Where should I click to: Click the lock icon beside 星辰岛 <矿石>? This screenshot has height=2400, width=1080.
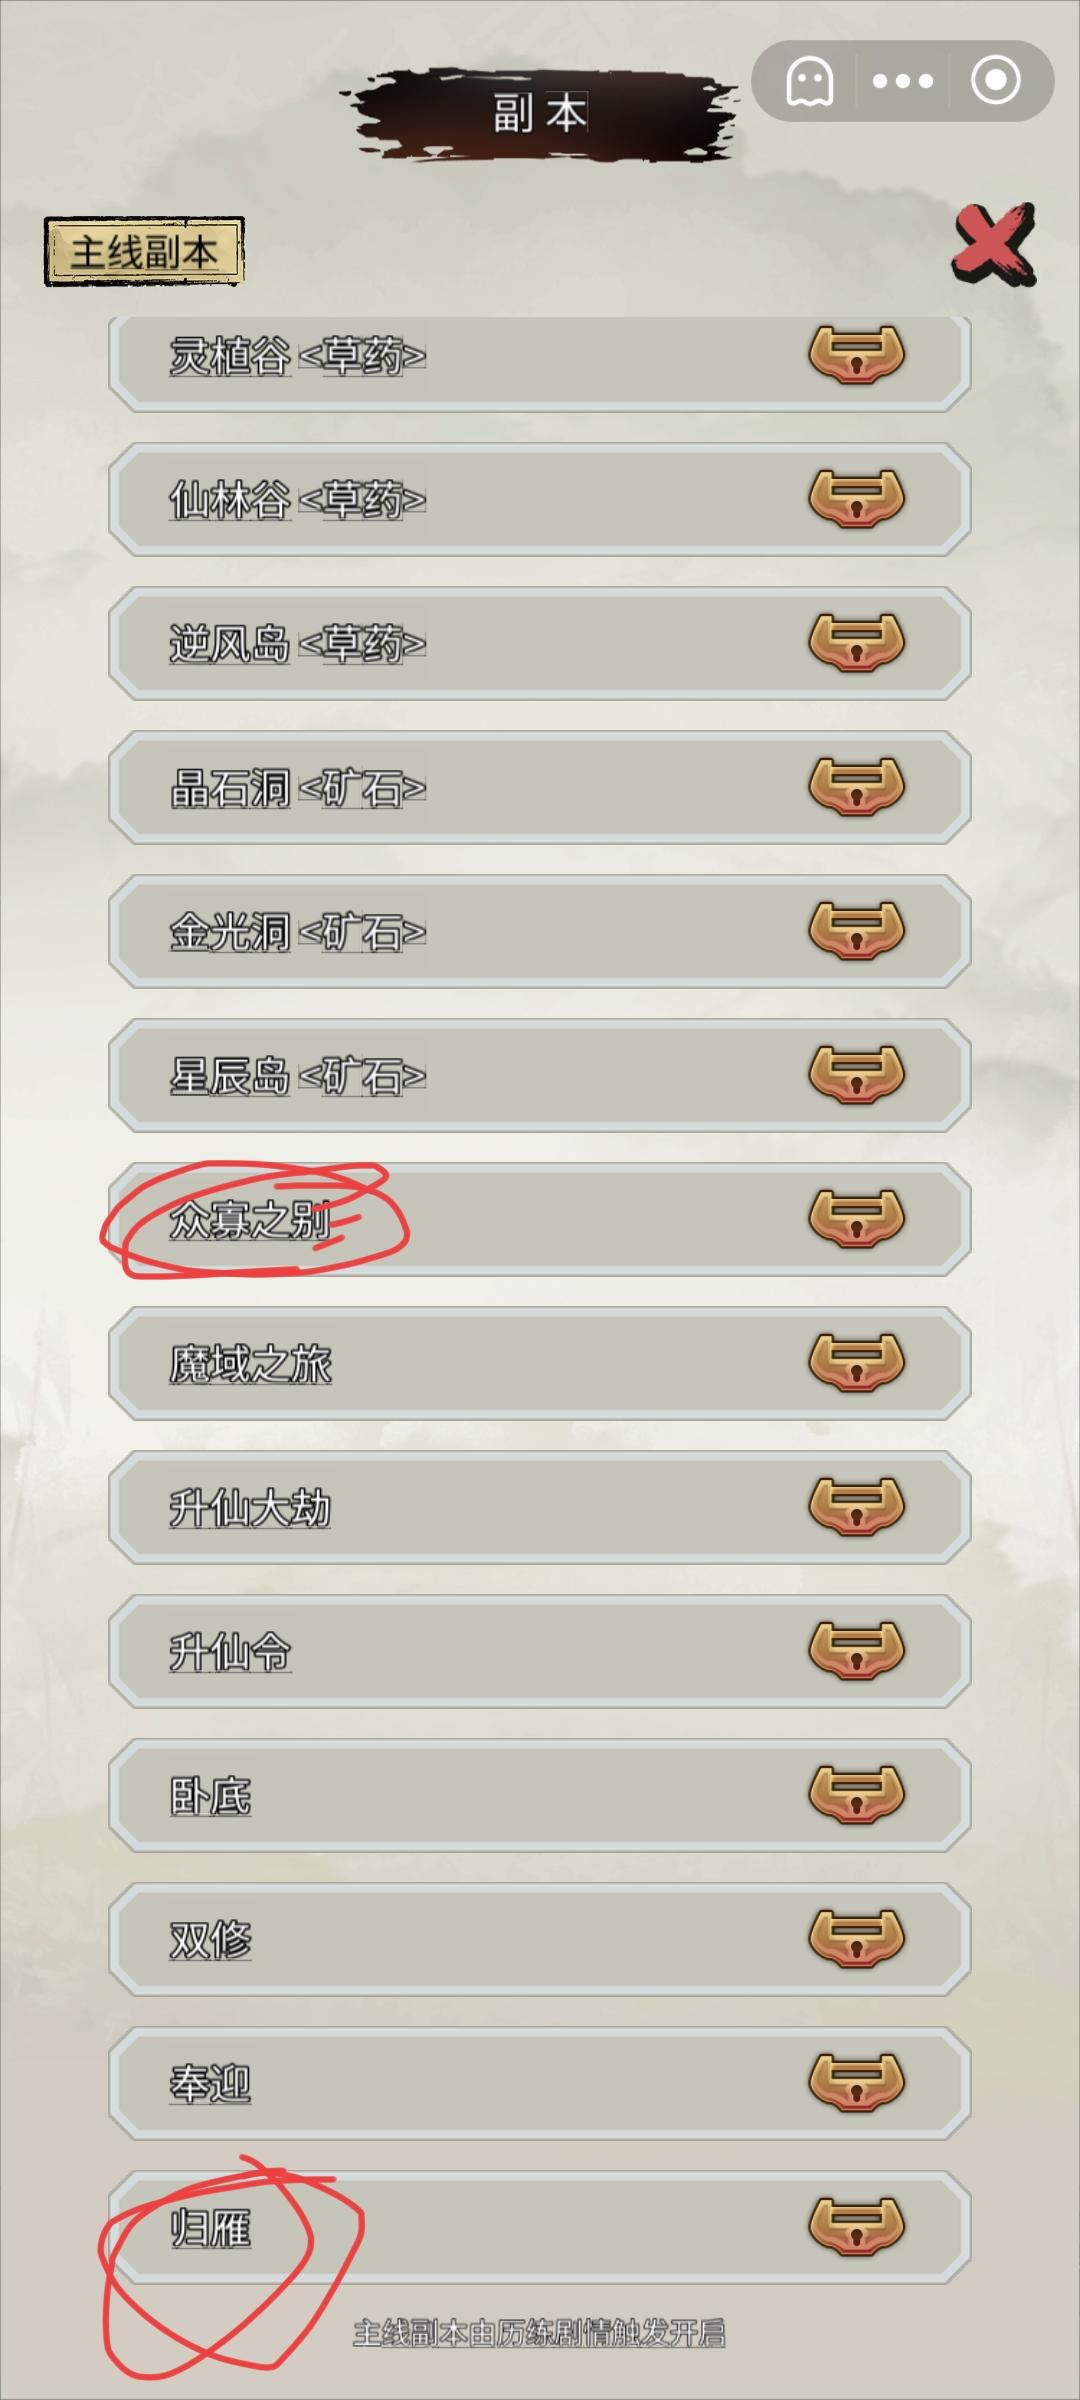click(x=857, y=1075)
